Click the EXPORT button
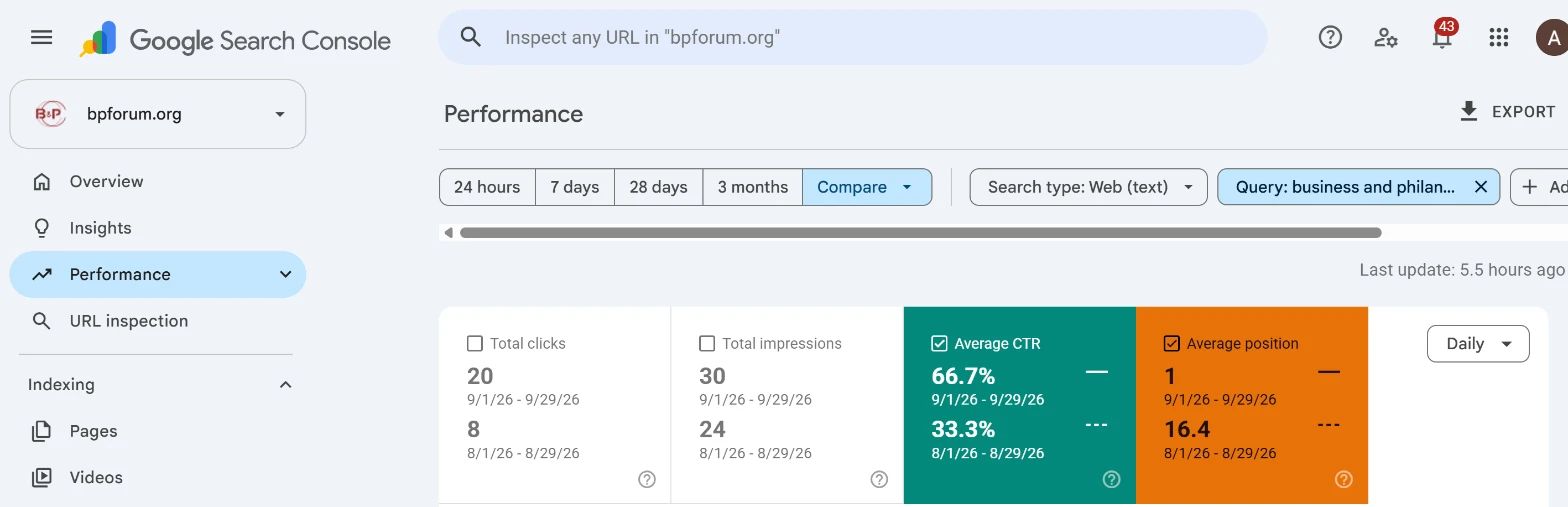Viewport: 1568px width, 507px height. [x=1507, y=111]
